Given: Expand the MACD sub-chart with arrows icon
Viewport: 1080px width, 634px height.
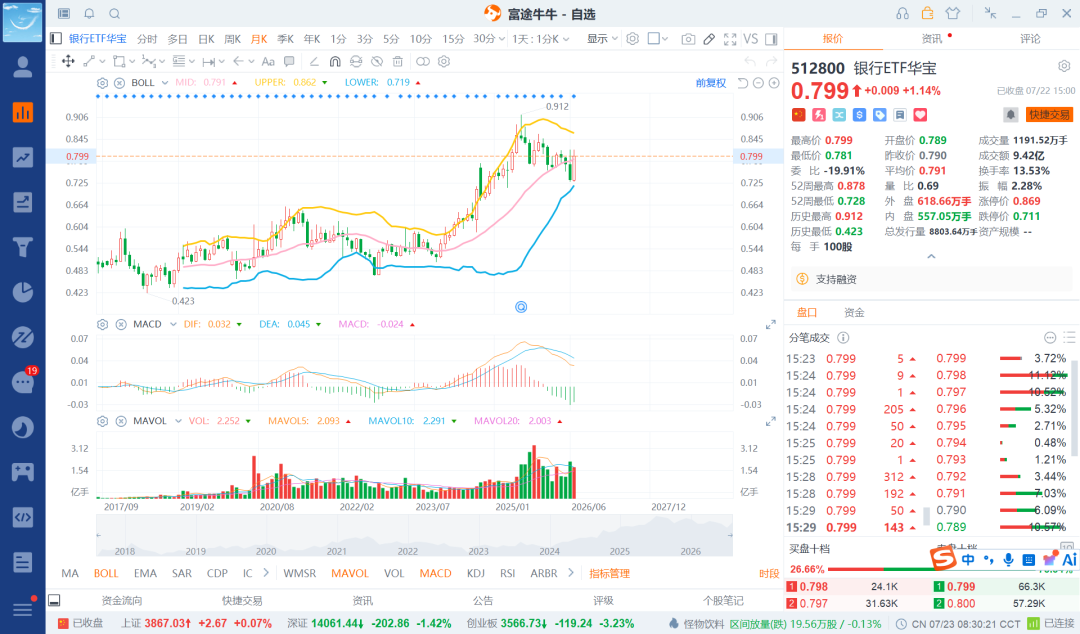Looking at the screenshot, I should (771, 325).
